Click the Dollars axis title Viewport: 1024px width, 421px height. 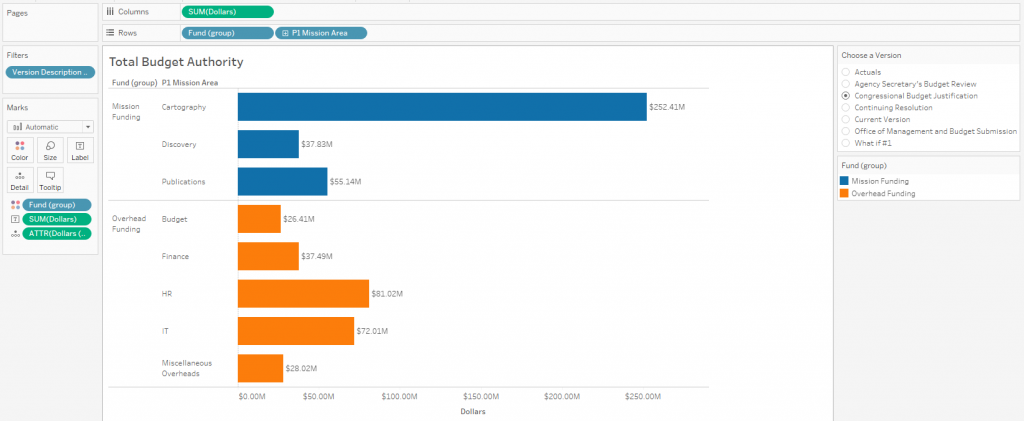point(473,412)
